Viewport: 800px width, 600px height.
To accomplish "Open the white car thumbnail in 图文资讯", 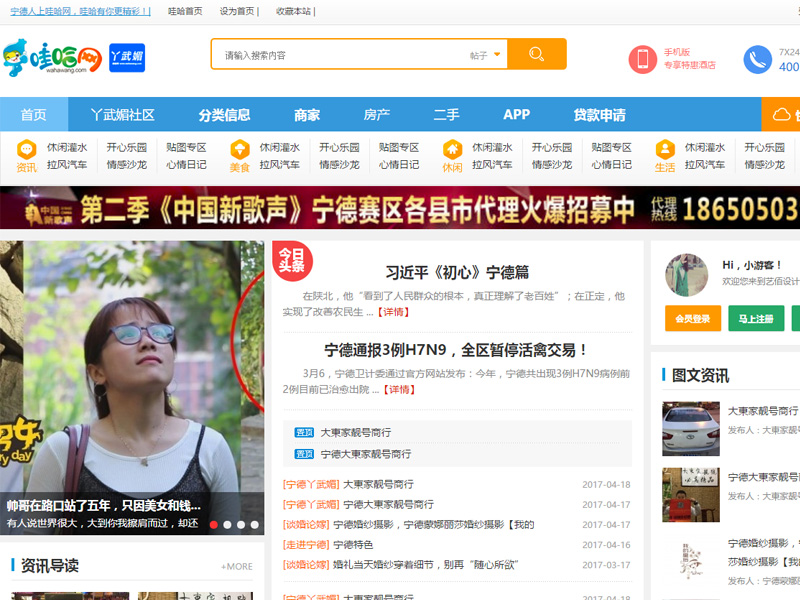I will click(x=691, y=429).
